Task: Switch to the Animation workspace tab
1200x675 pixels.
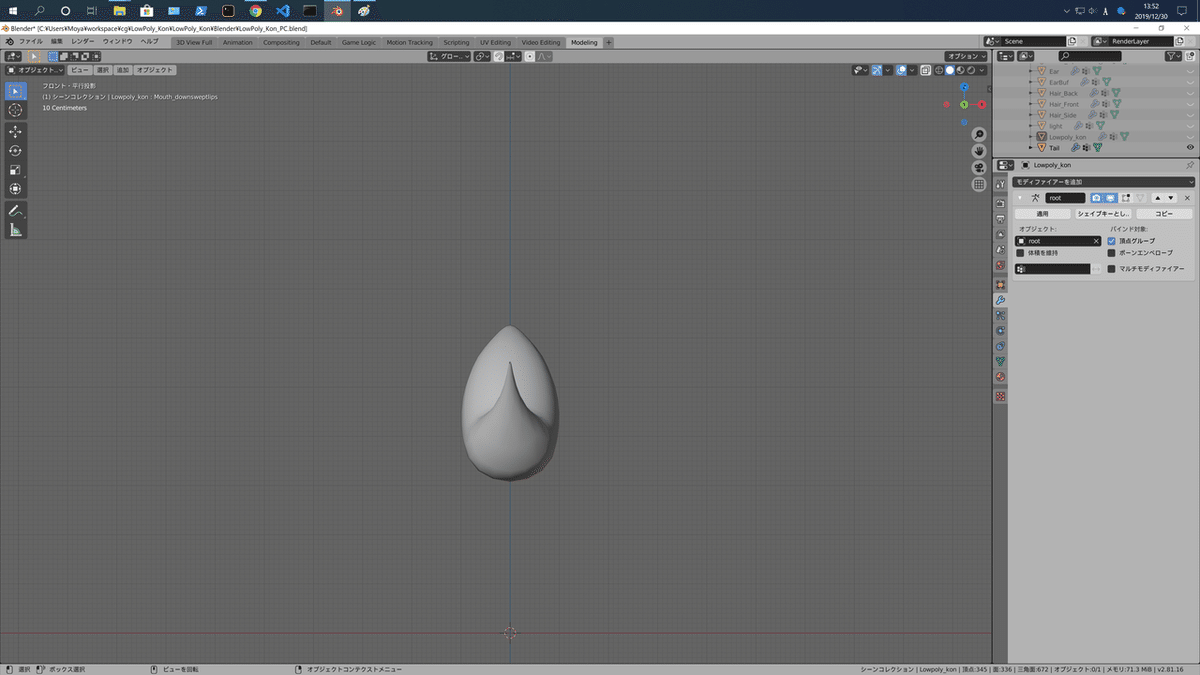Action: (x=238, y=42)
